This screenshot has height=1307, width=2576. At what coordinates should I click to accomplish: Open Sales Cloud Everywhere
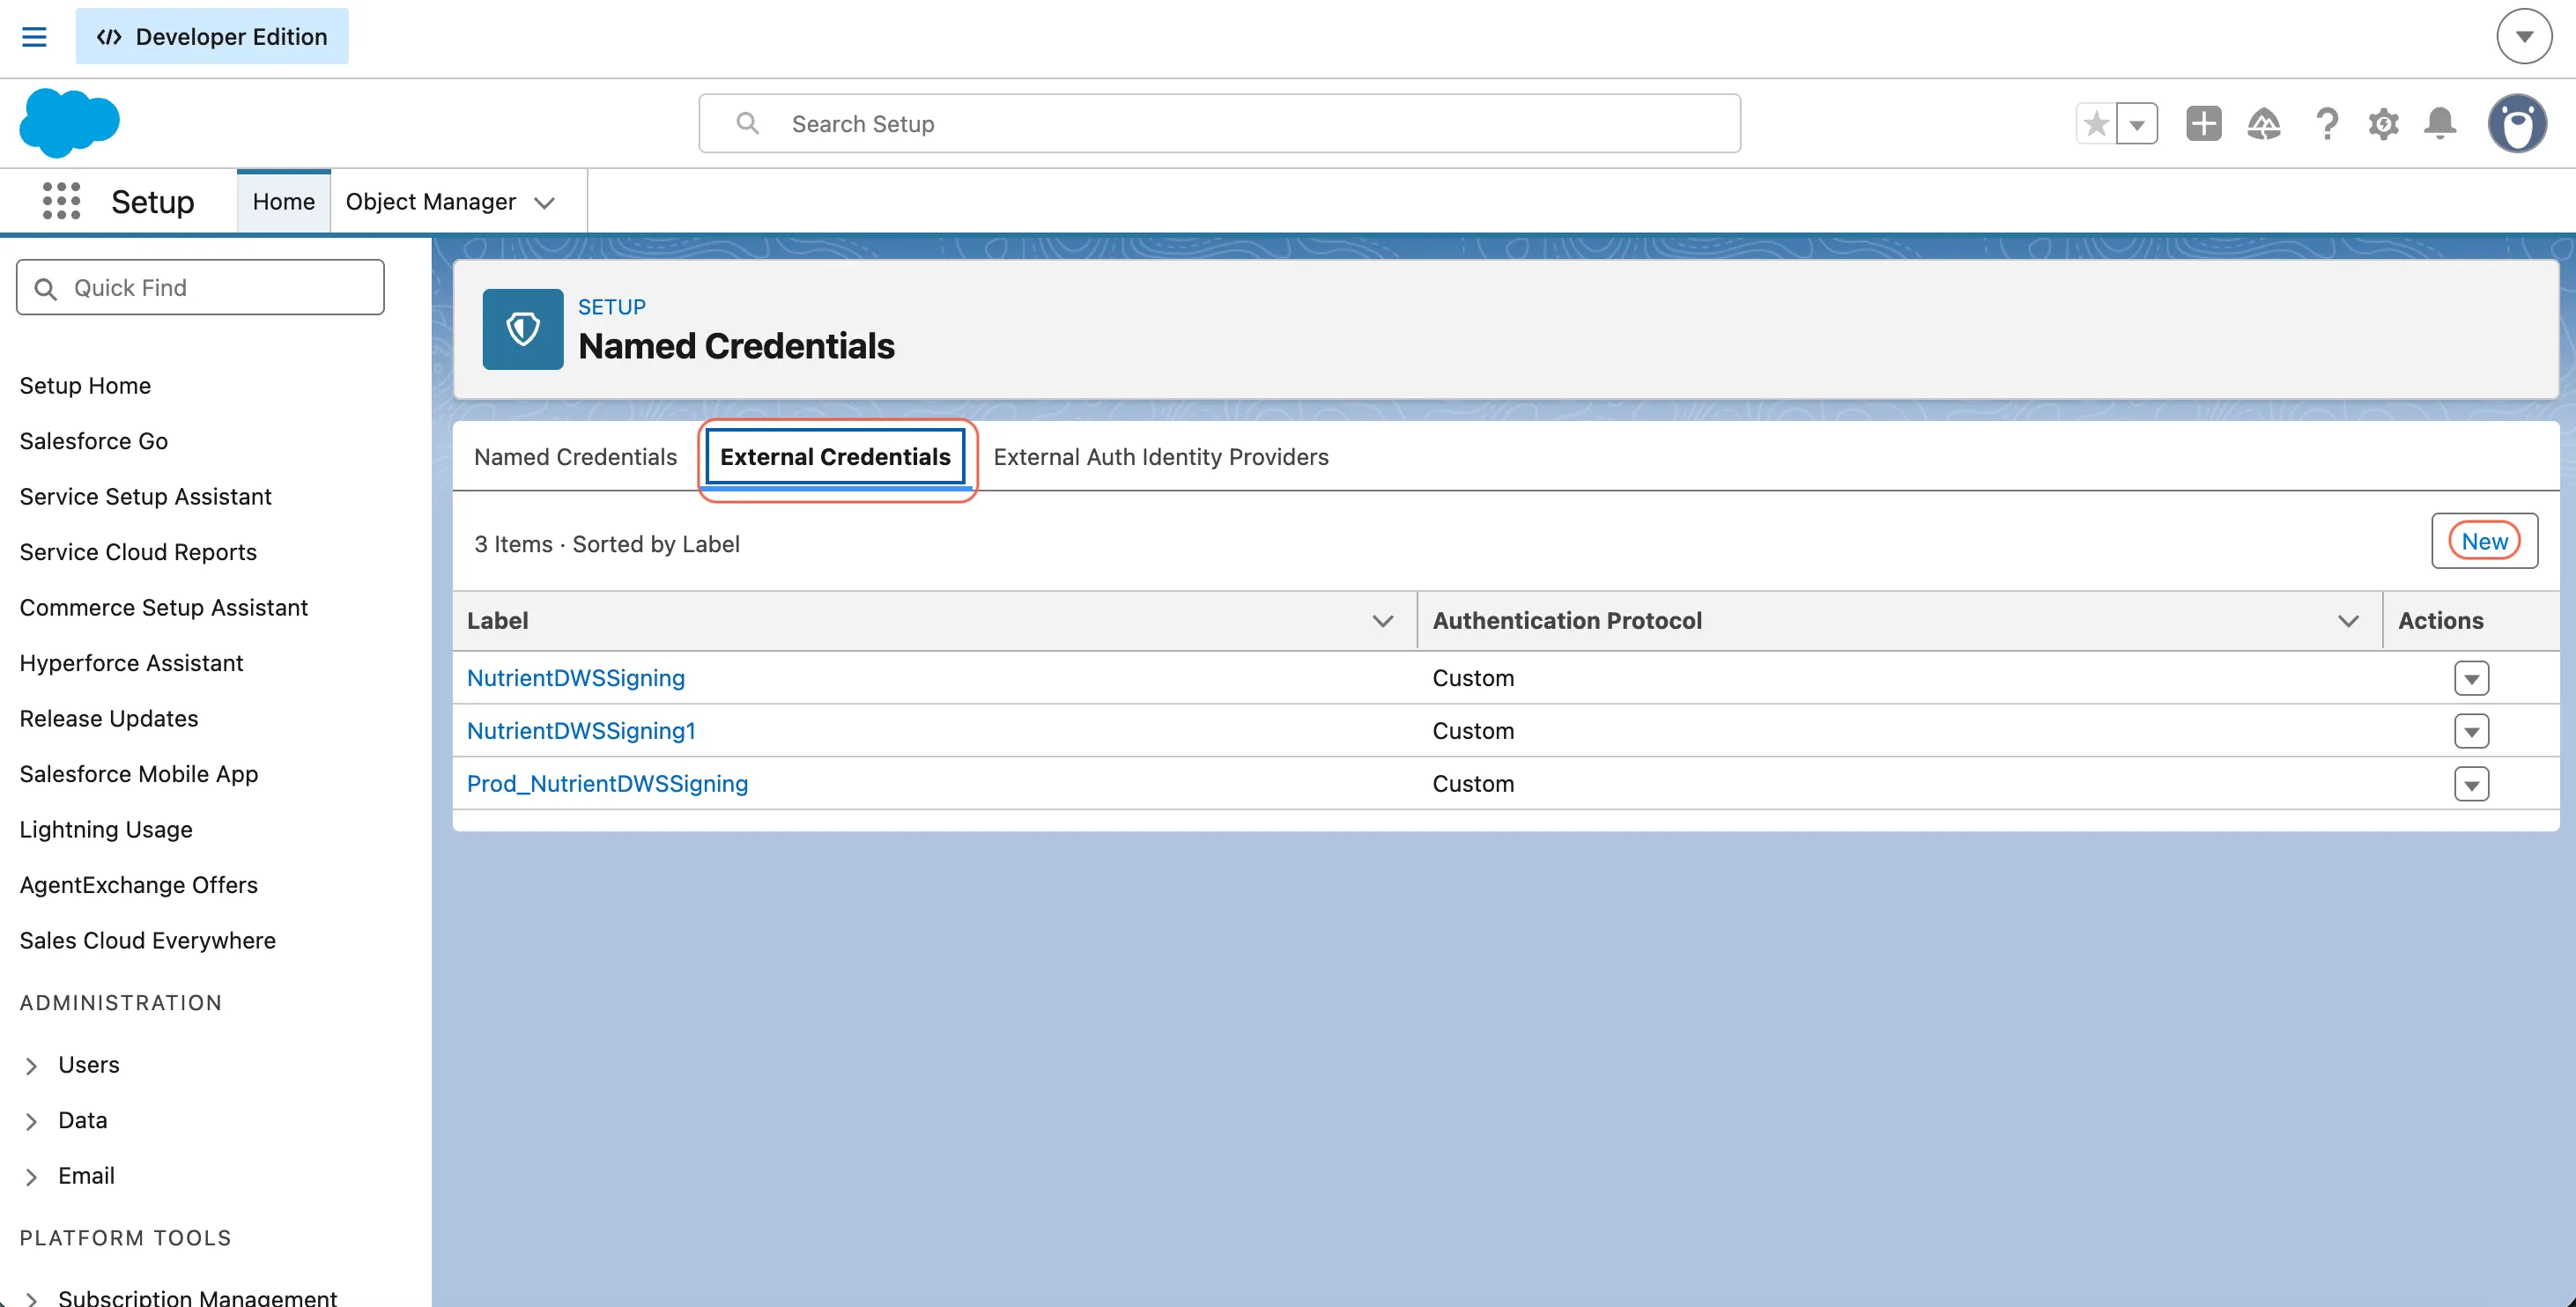147,940
